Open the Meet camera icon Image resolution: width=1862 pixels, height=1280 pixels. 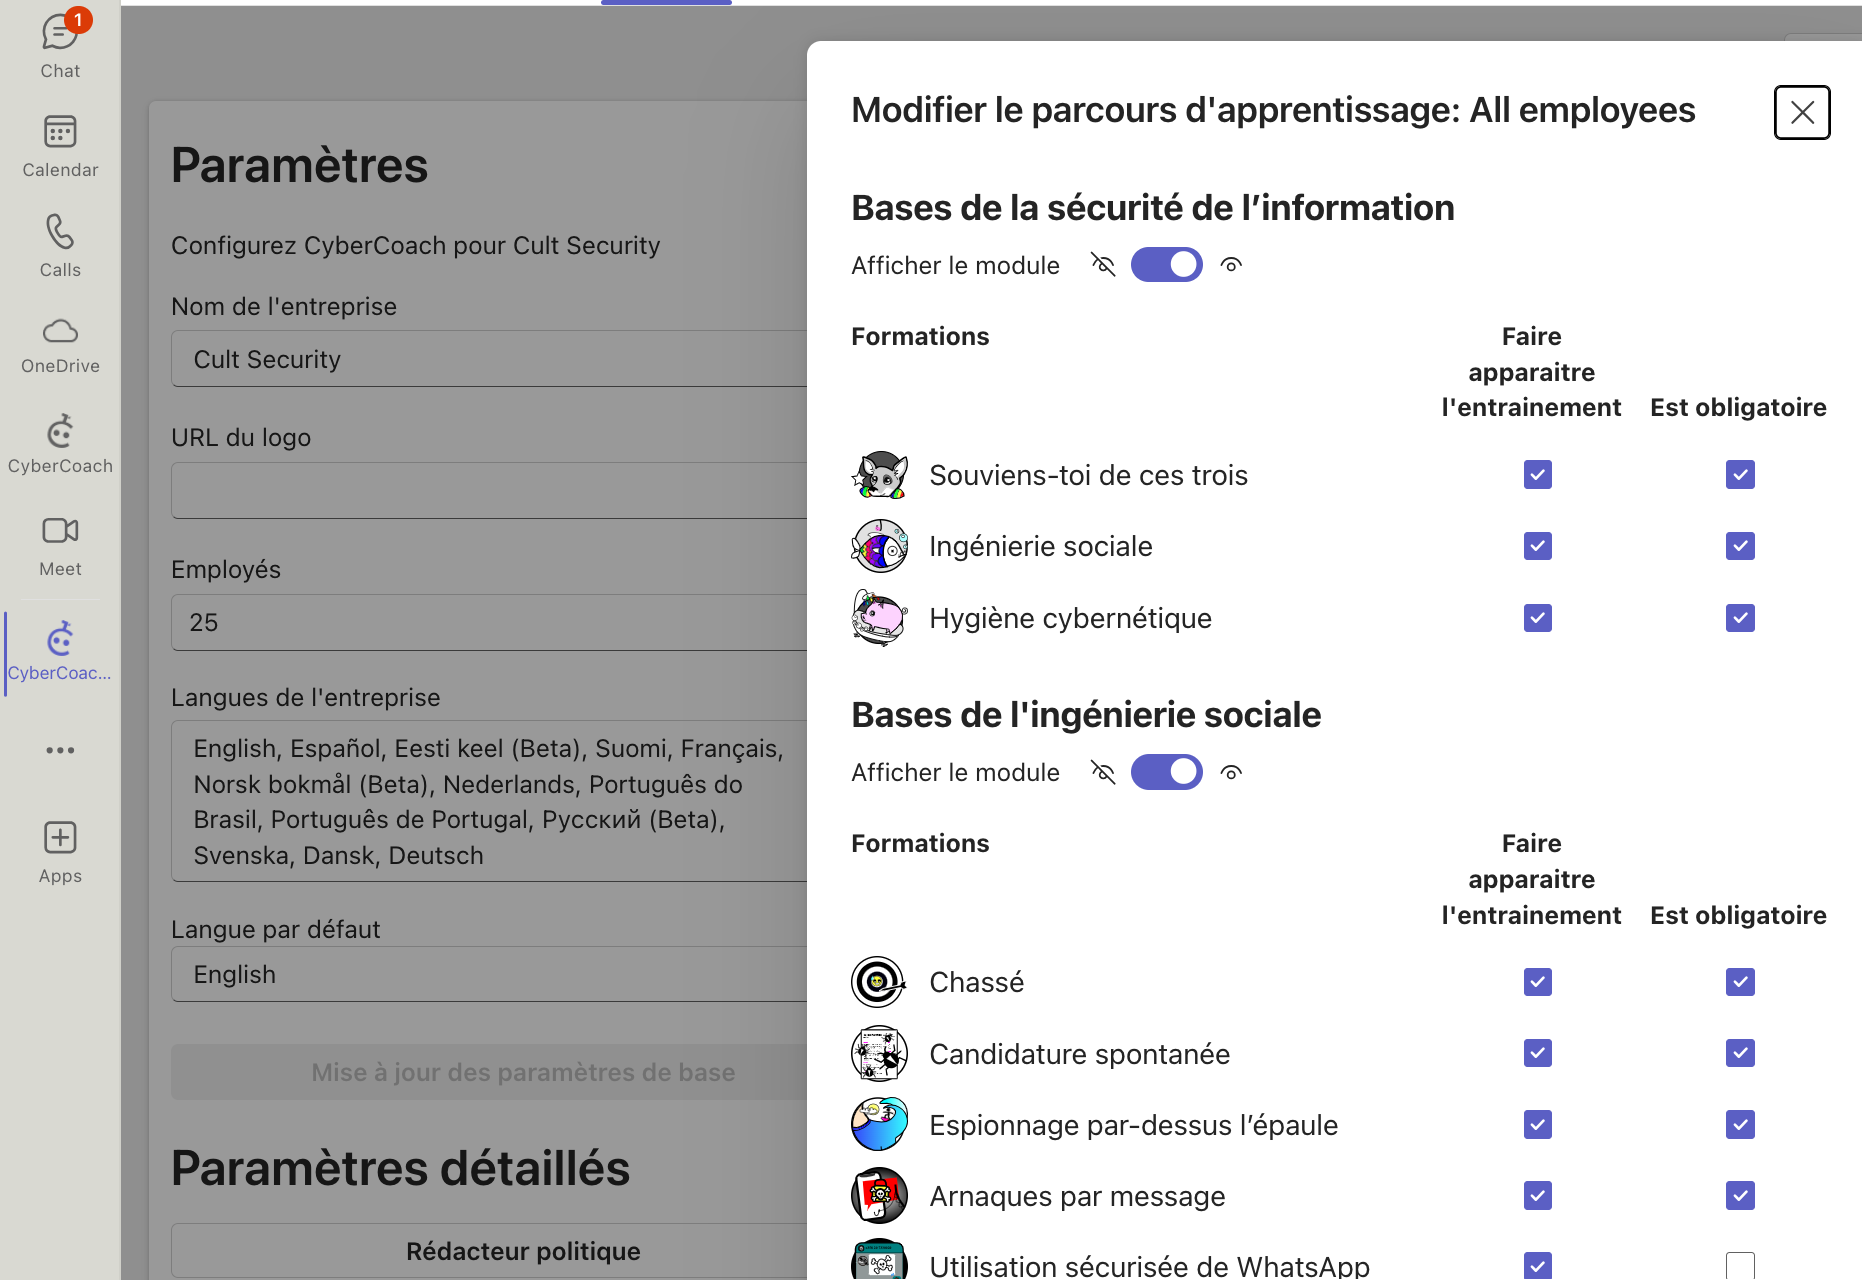[x=60, y=544]
